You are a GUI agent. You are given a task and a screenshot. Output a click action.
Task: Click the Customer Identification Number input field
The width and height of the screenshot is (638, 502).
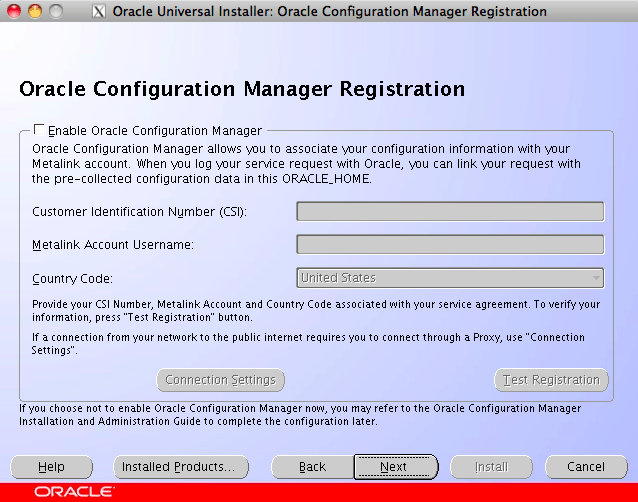coord(450,211)
